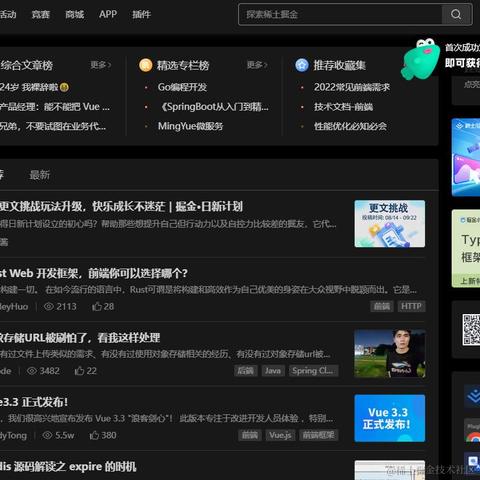Image resolution: width=480 pixels, height=480 pixels.
Task: Click the thumbs-up icon beside 28
Action: [97, 306]
